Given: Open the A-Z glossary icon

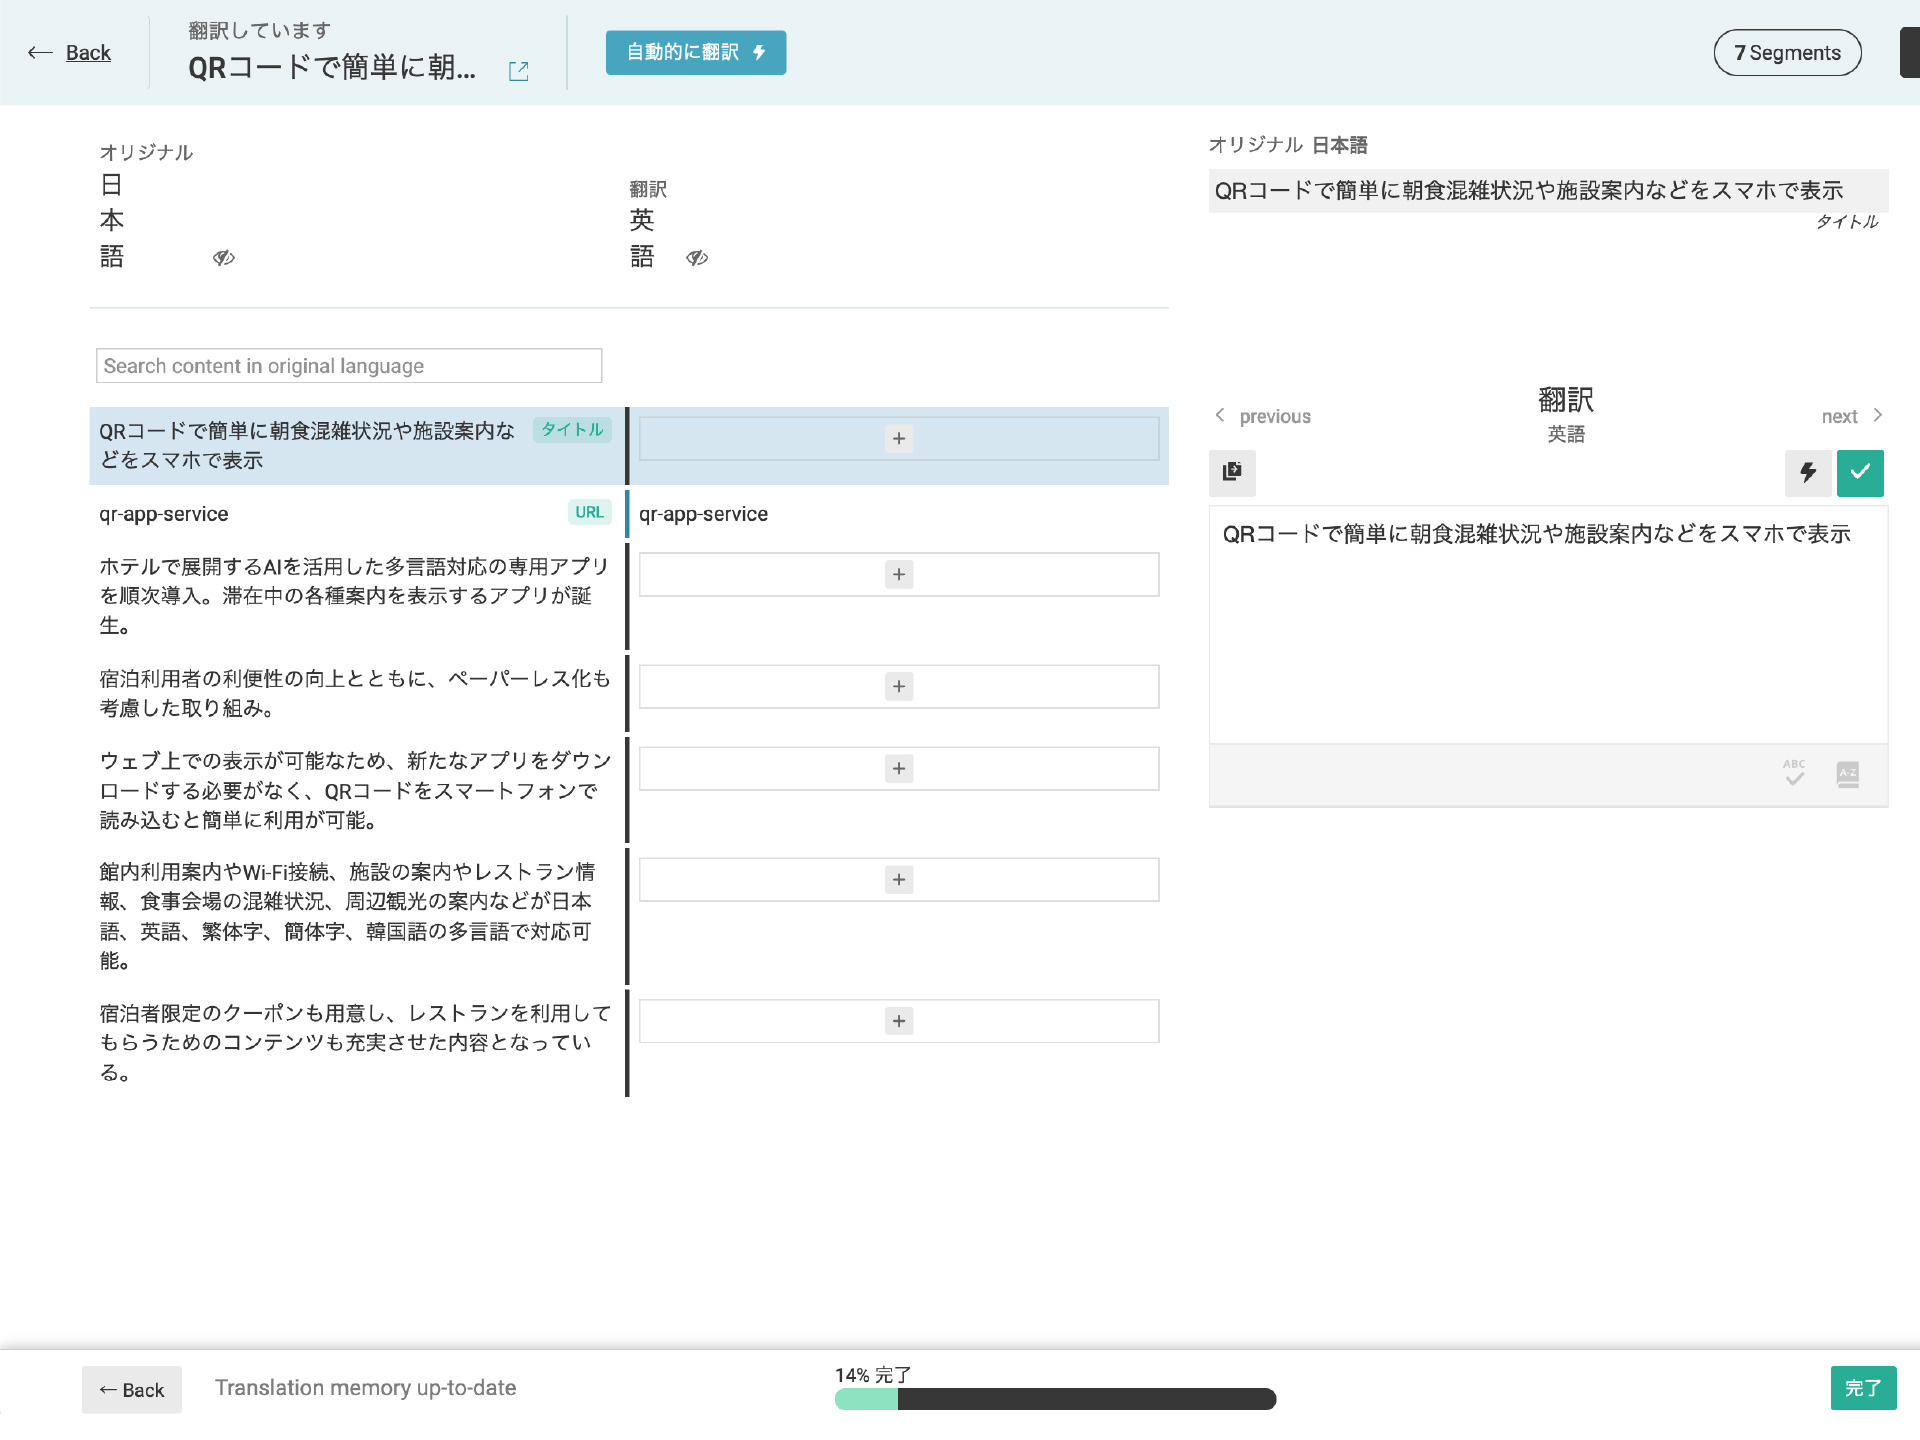Looking at the screenshot, I should coord(1847,773).
